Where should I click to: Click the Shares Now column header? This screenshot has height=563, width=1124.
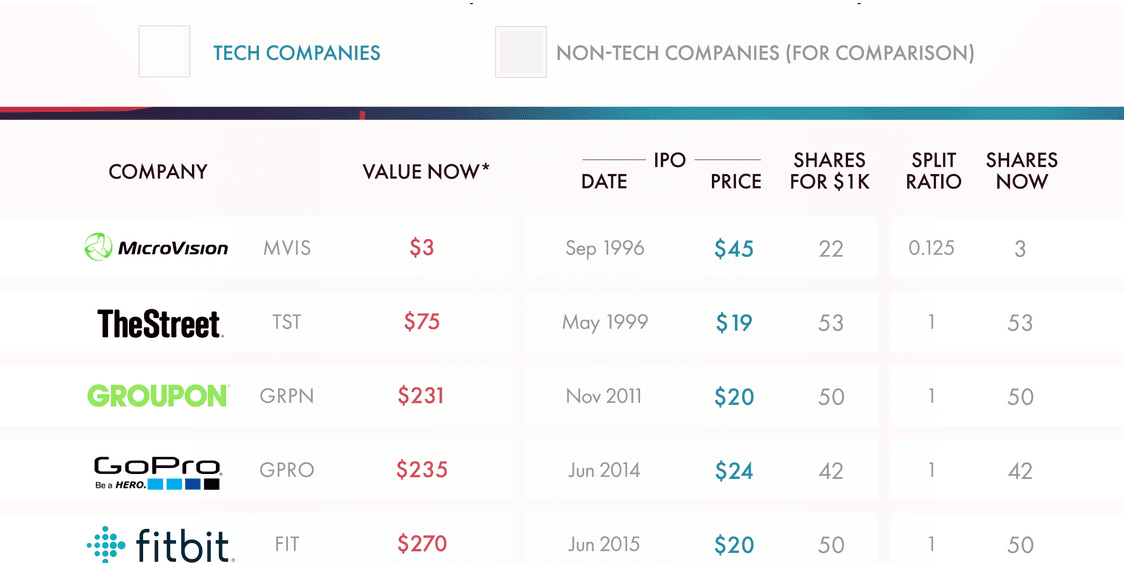pyautogui.click(x=1021, y=171)
